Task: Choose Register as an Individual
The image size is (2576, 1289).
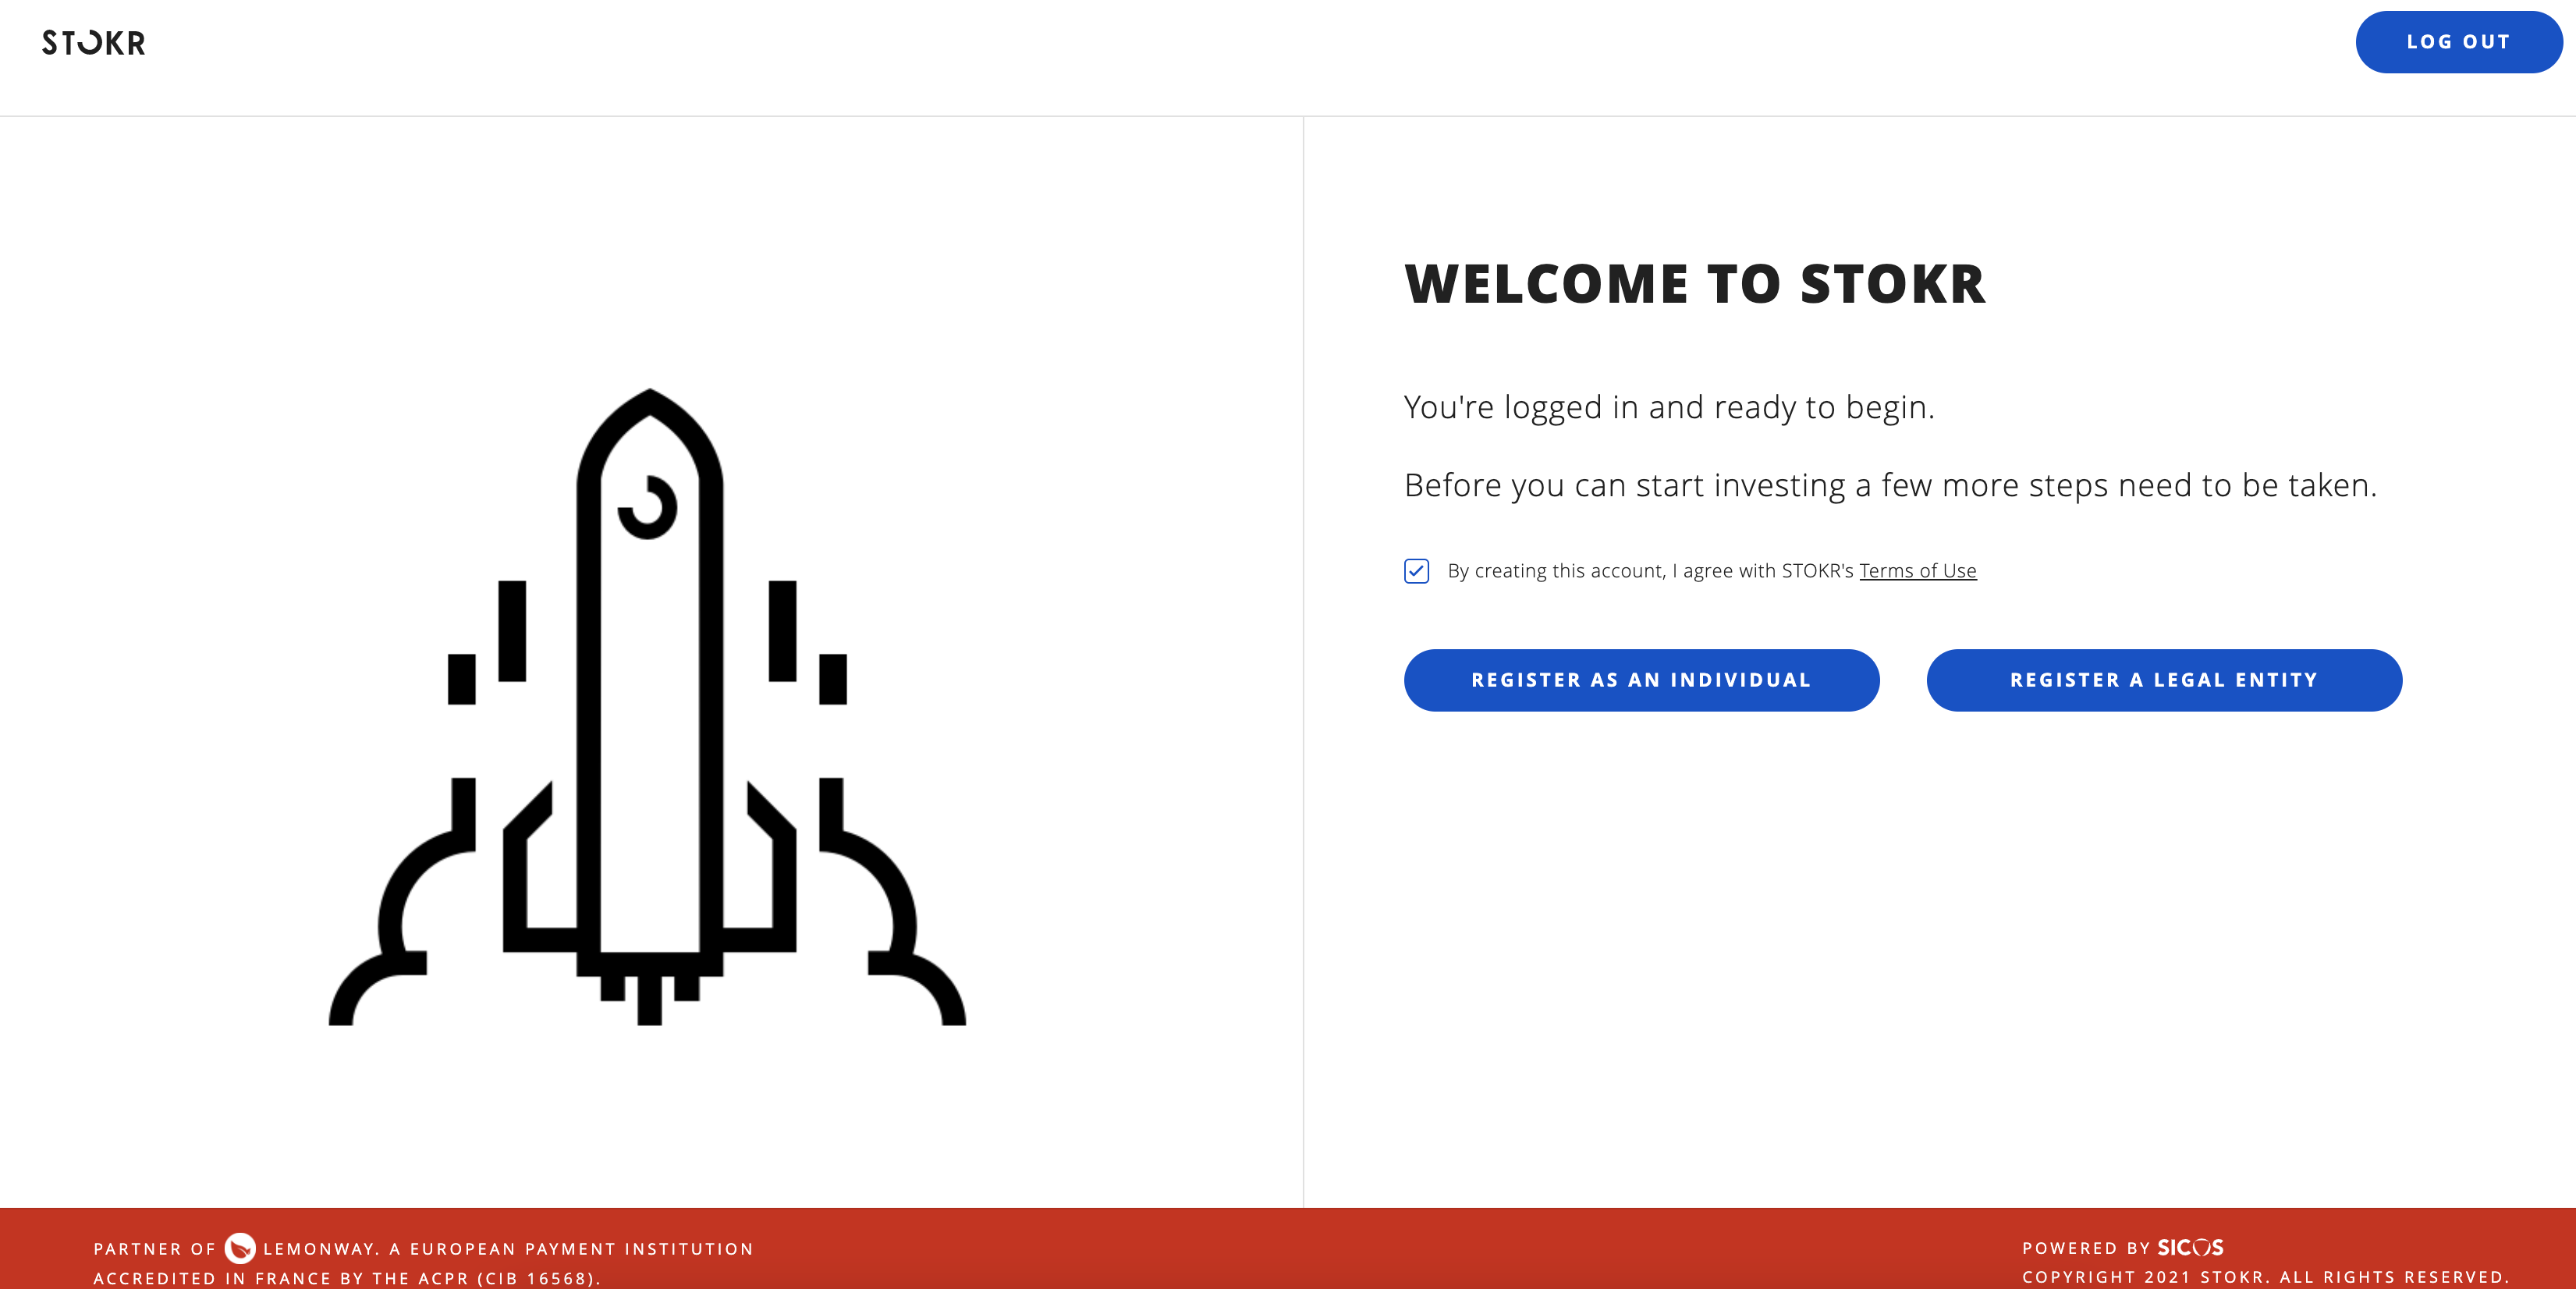Action: [1641, 680]
